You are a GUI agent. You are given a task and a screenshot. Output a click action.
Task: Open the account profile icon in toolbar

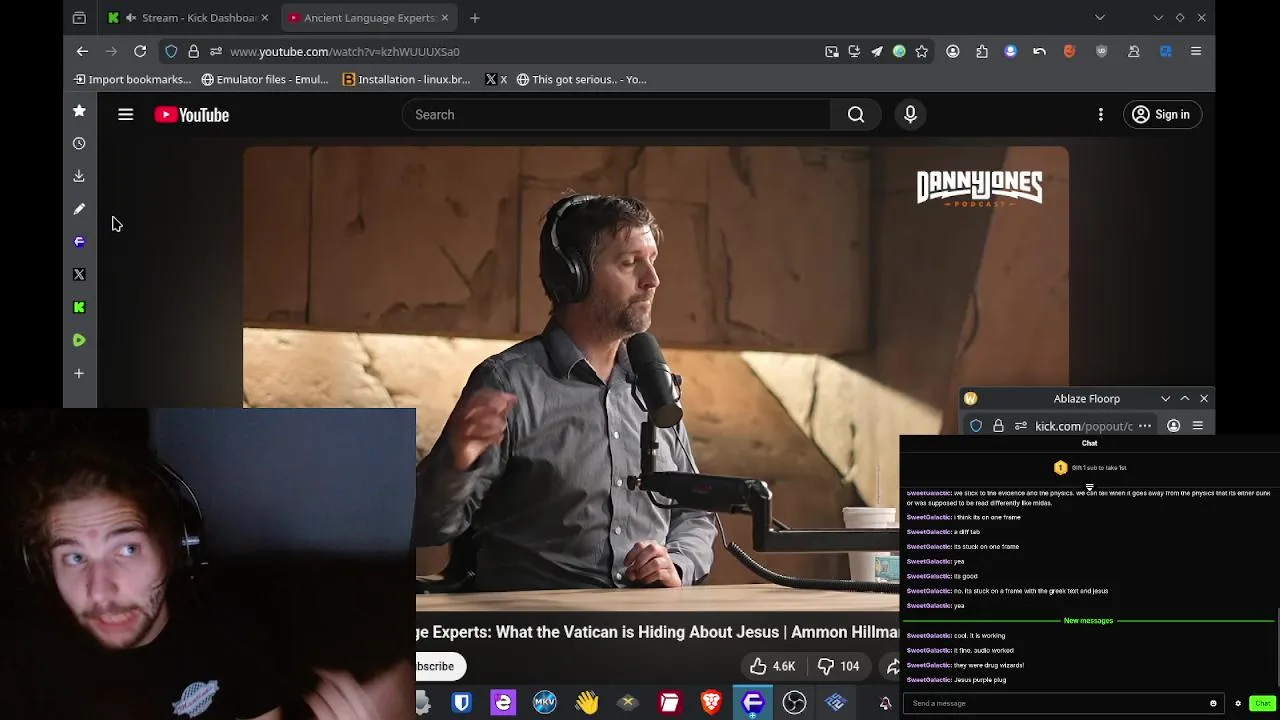[953, 51]
